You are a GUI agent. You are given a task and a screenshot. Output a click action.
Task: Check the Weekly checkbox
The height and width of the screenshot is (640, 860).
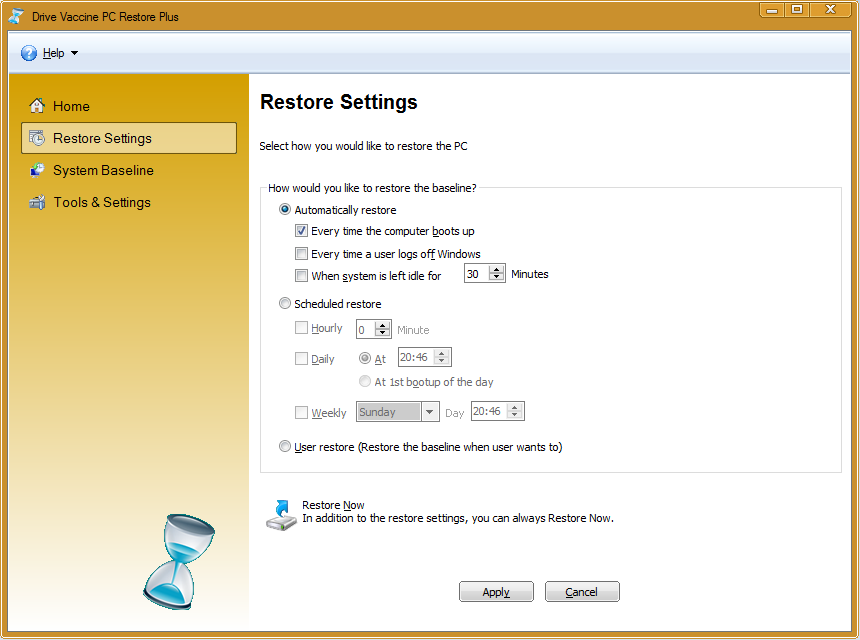pyautogui.click(x=301, y=412)
